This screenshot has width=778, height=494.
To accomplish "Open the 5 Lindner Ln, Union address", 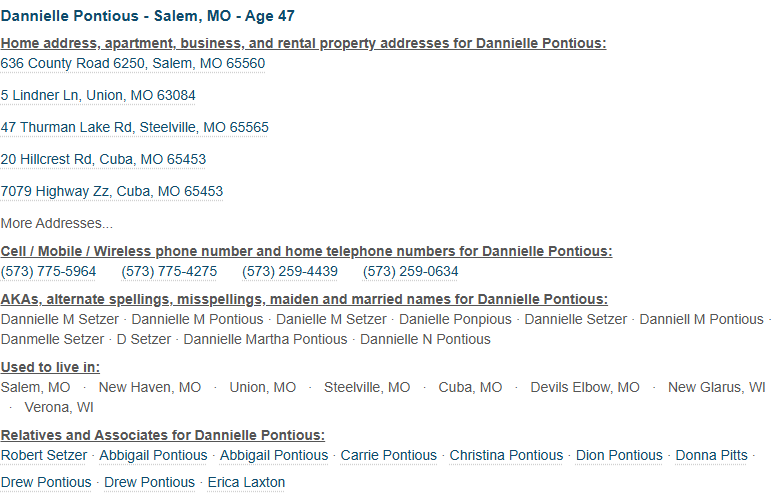I will [98, 95].
